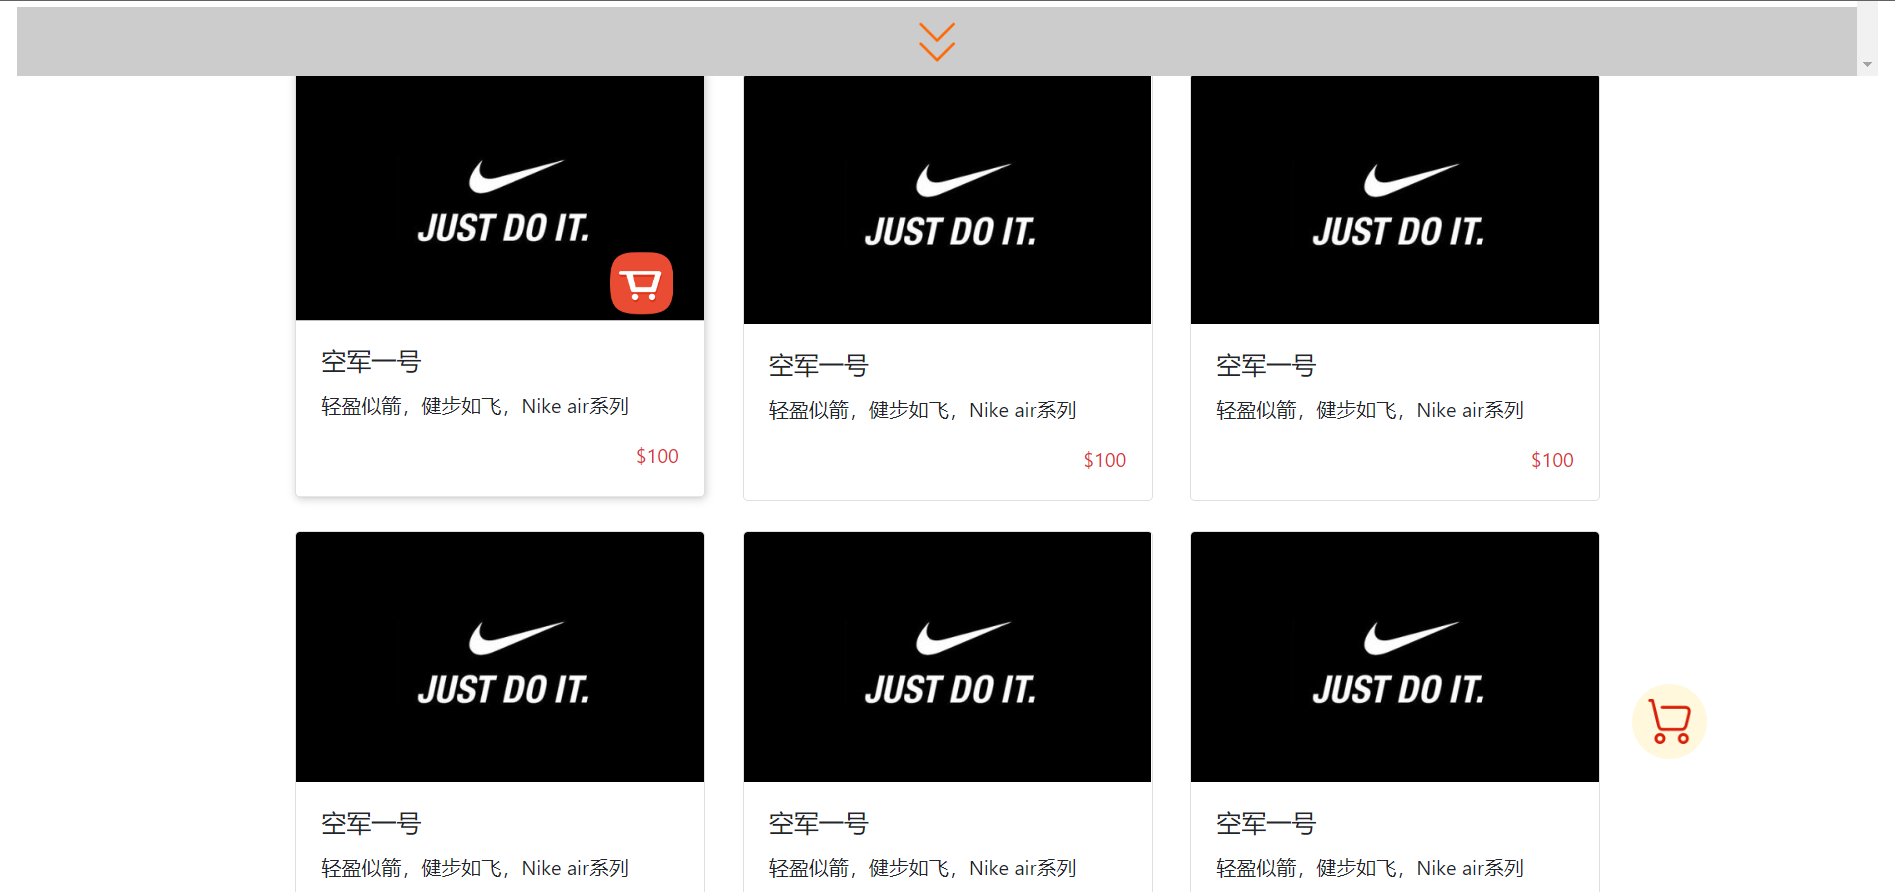
Task: Open the Nike image of the bottom-left card
Action: [500, 657]
